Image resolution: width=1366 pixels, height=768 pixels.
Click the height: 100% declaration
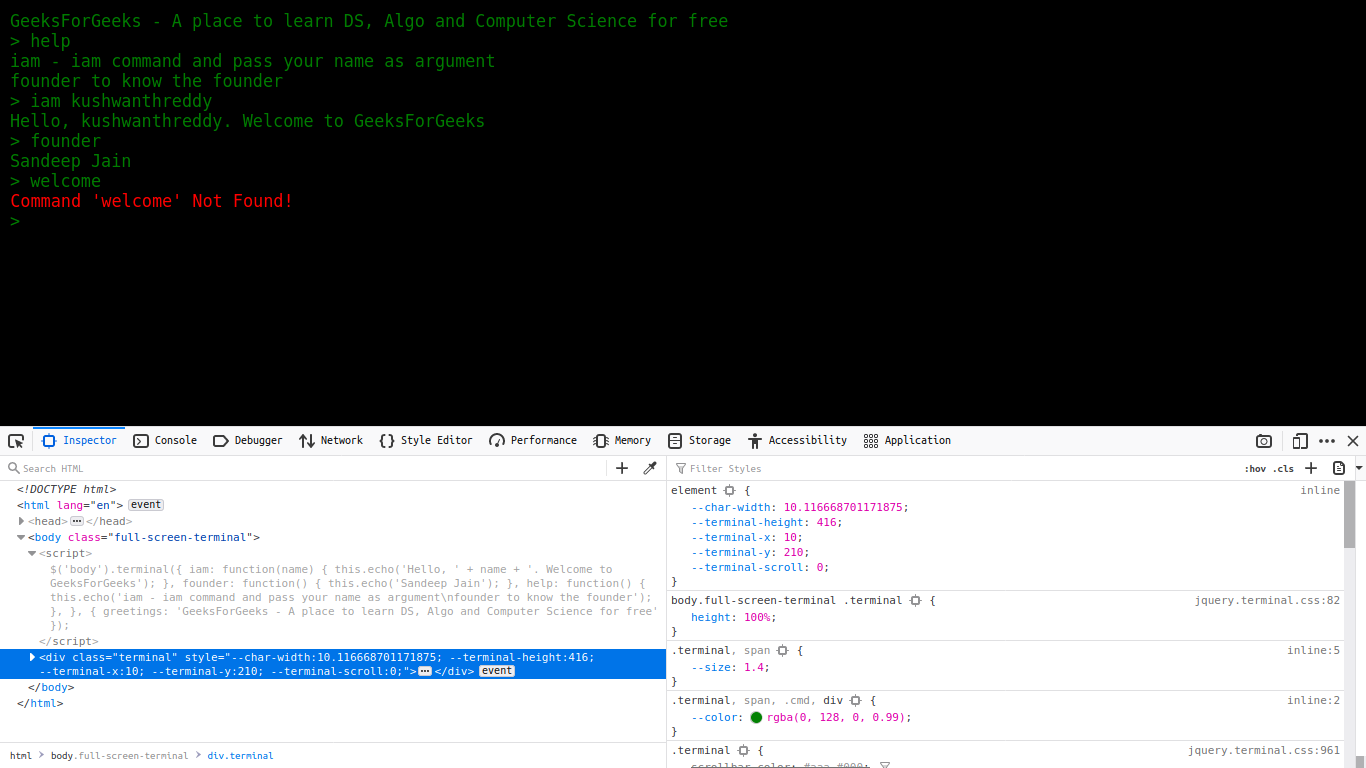coord(734,618)
